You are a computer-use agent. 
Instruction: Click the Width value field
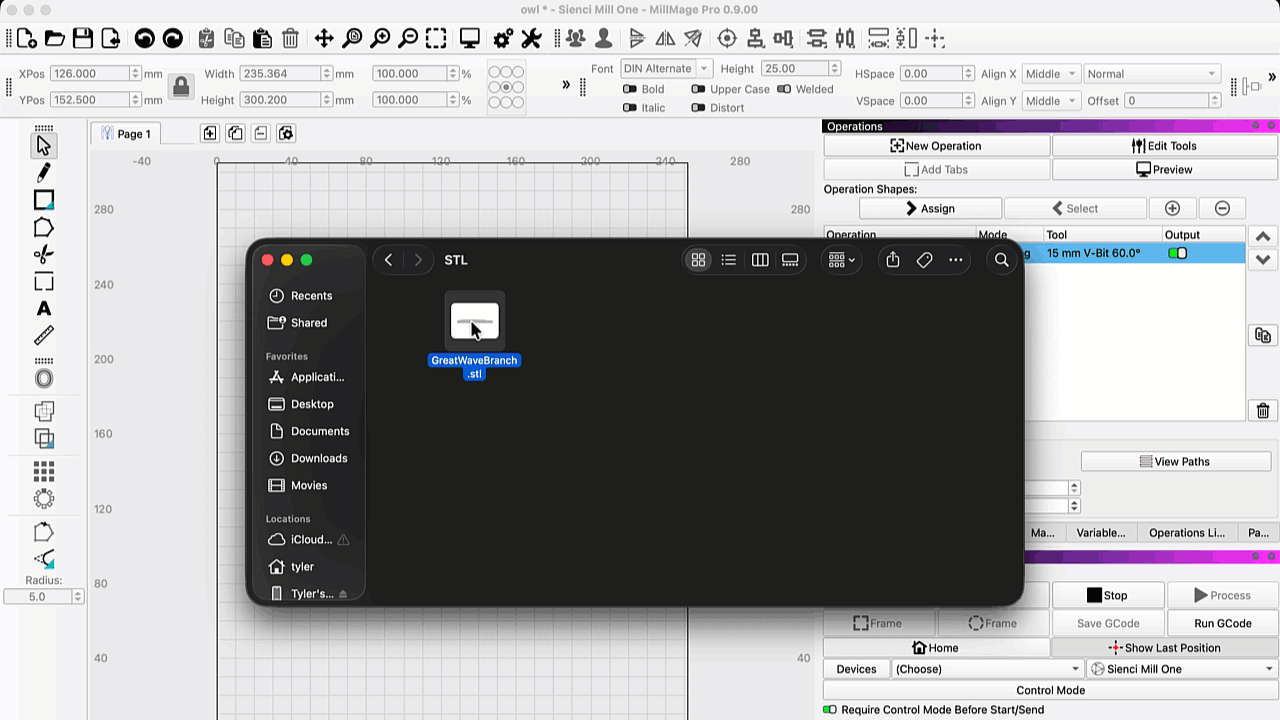tap(280, 74)
